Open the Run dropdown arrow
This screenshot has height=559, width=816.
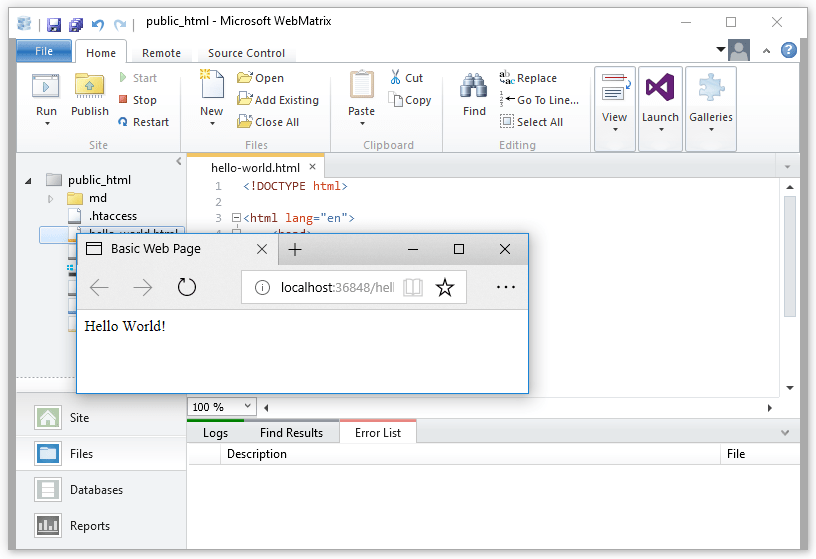click(x=47, y=124)
